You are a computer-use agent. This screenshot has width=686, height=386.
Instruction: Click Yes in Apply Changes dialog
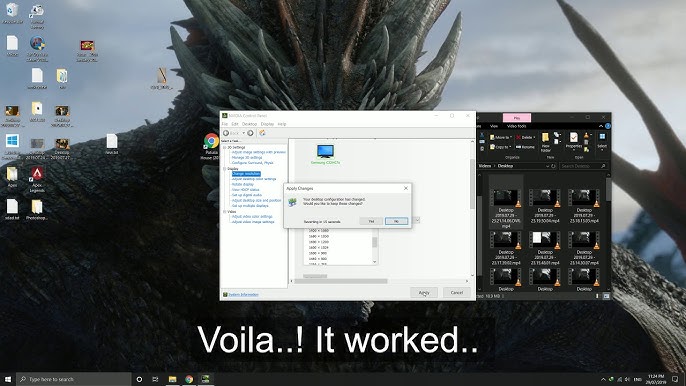tap(371, 221)
